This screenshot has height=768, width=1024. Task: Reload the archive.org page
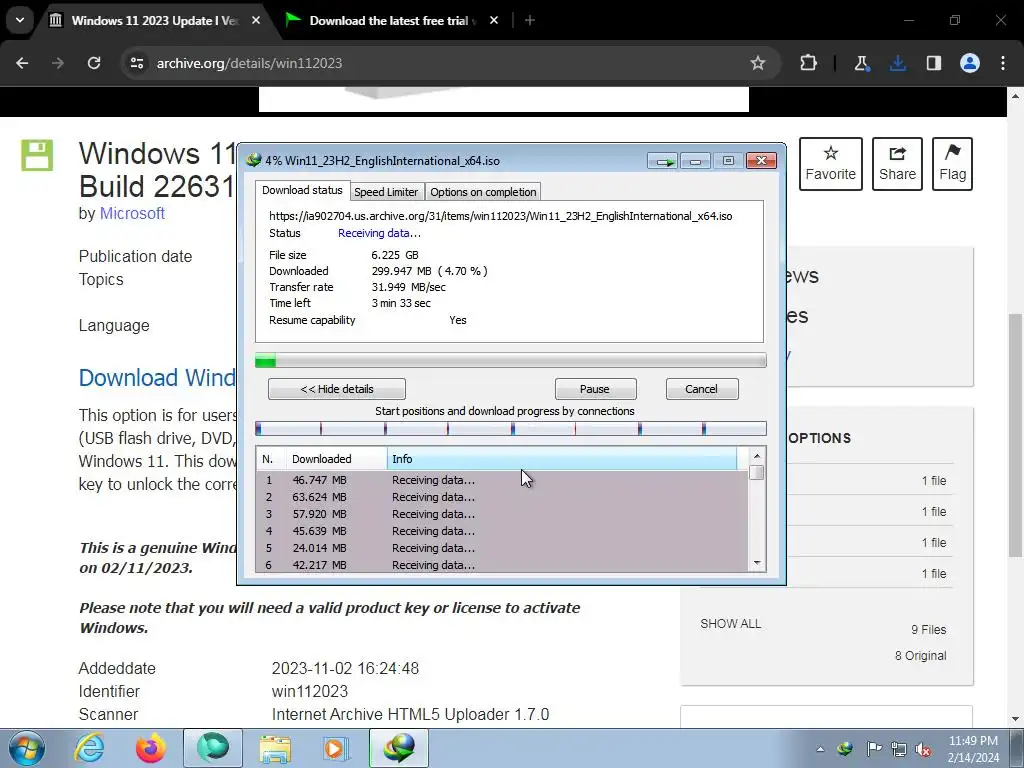tap(94, 63)
